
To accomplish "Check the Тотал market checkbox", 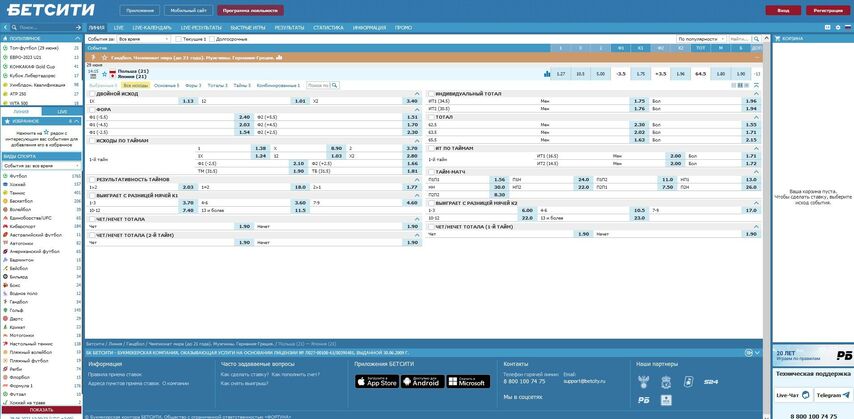I will 431,117.
